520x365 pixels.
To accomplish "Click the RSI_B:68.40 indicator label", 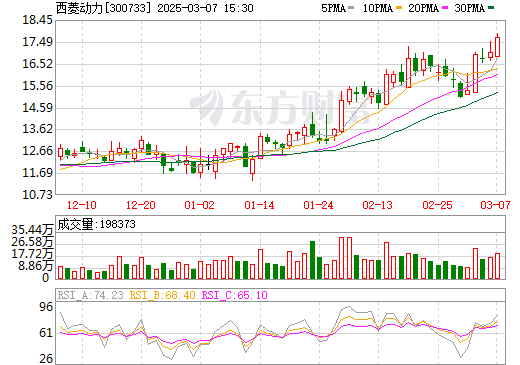I will tap(162, 295).
